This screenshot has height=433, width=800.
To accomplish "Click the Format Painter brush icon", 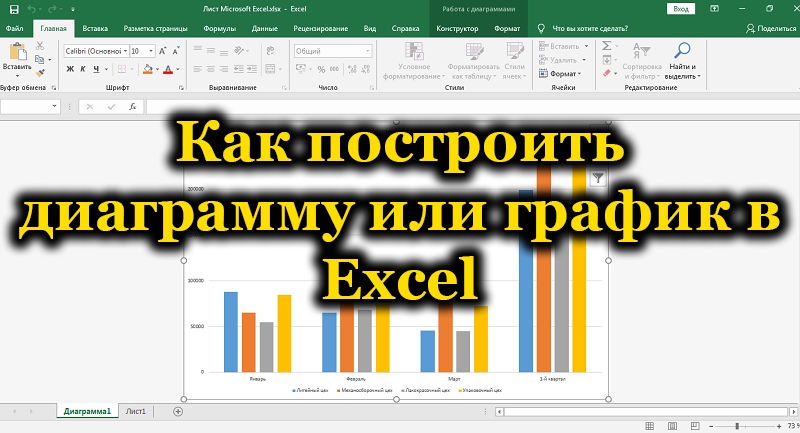I will click(41, 71).
